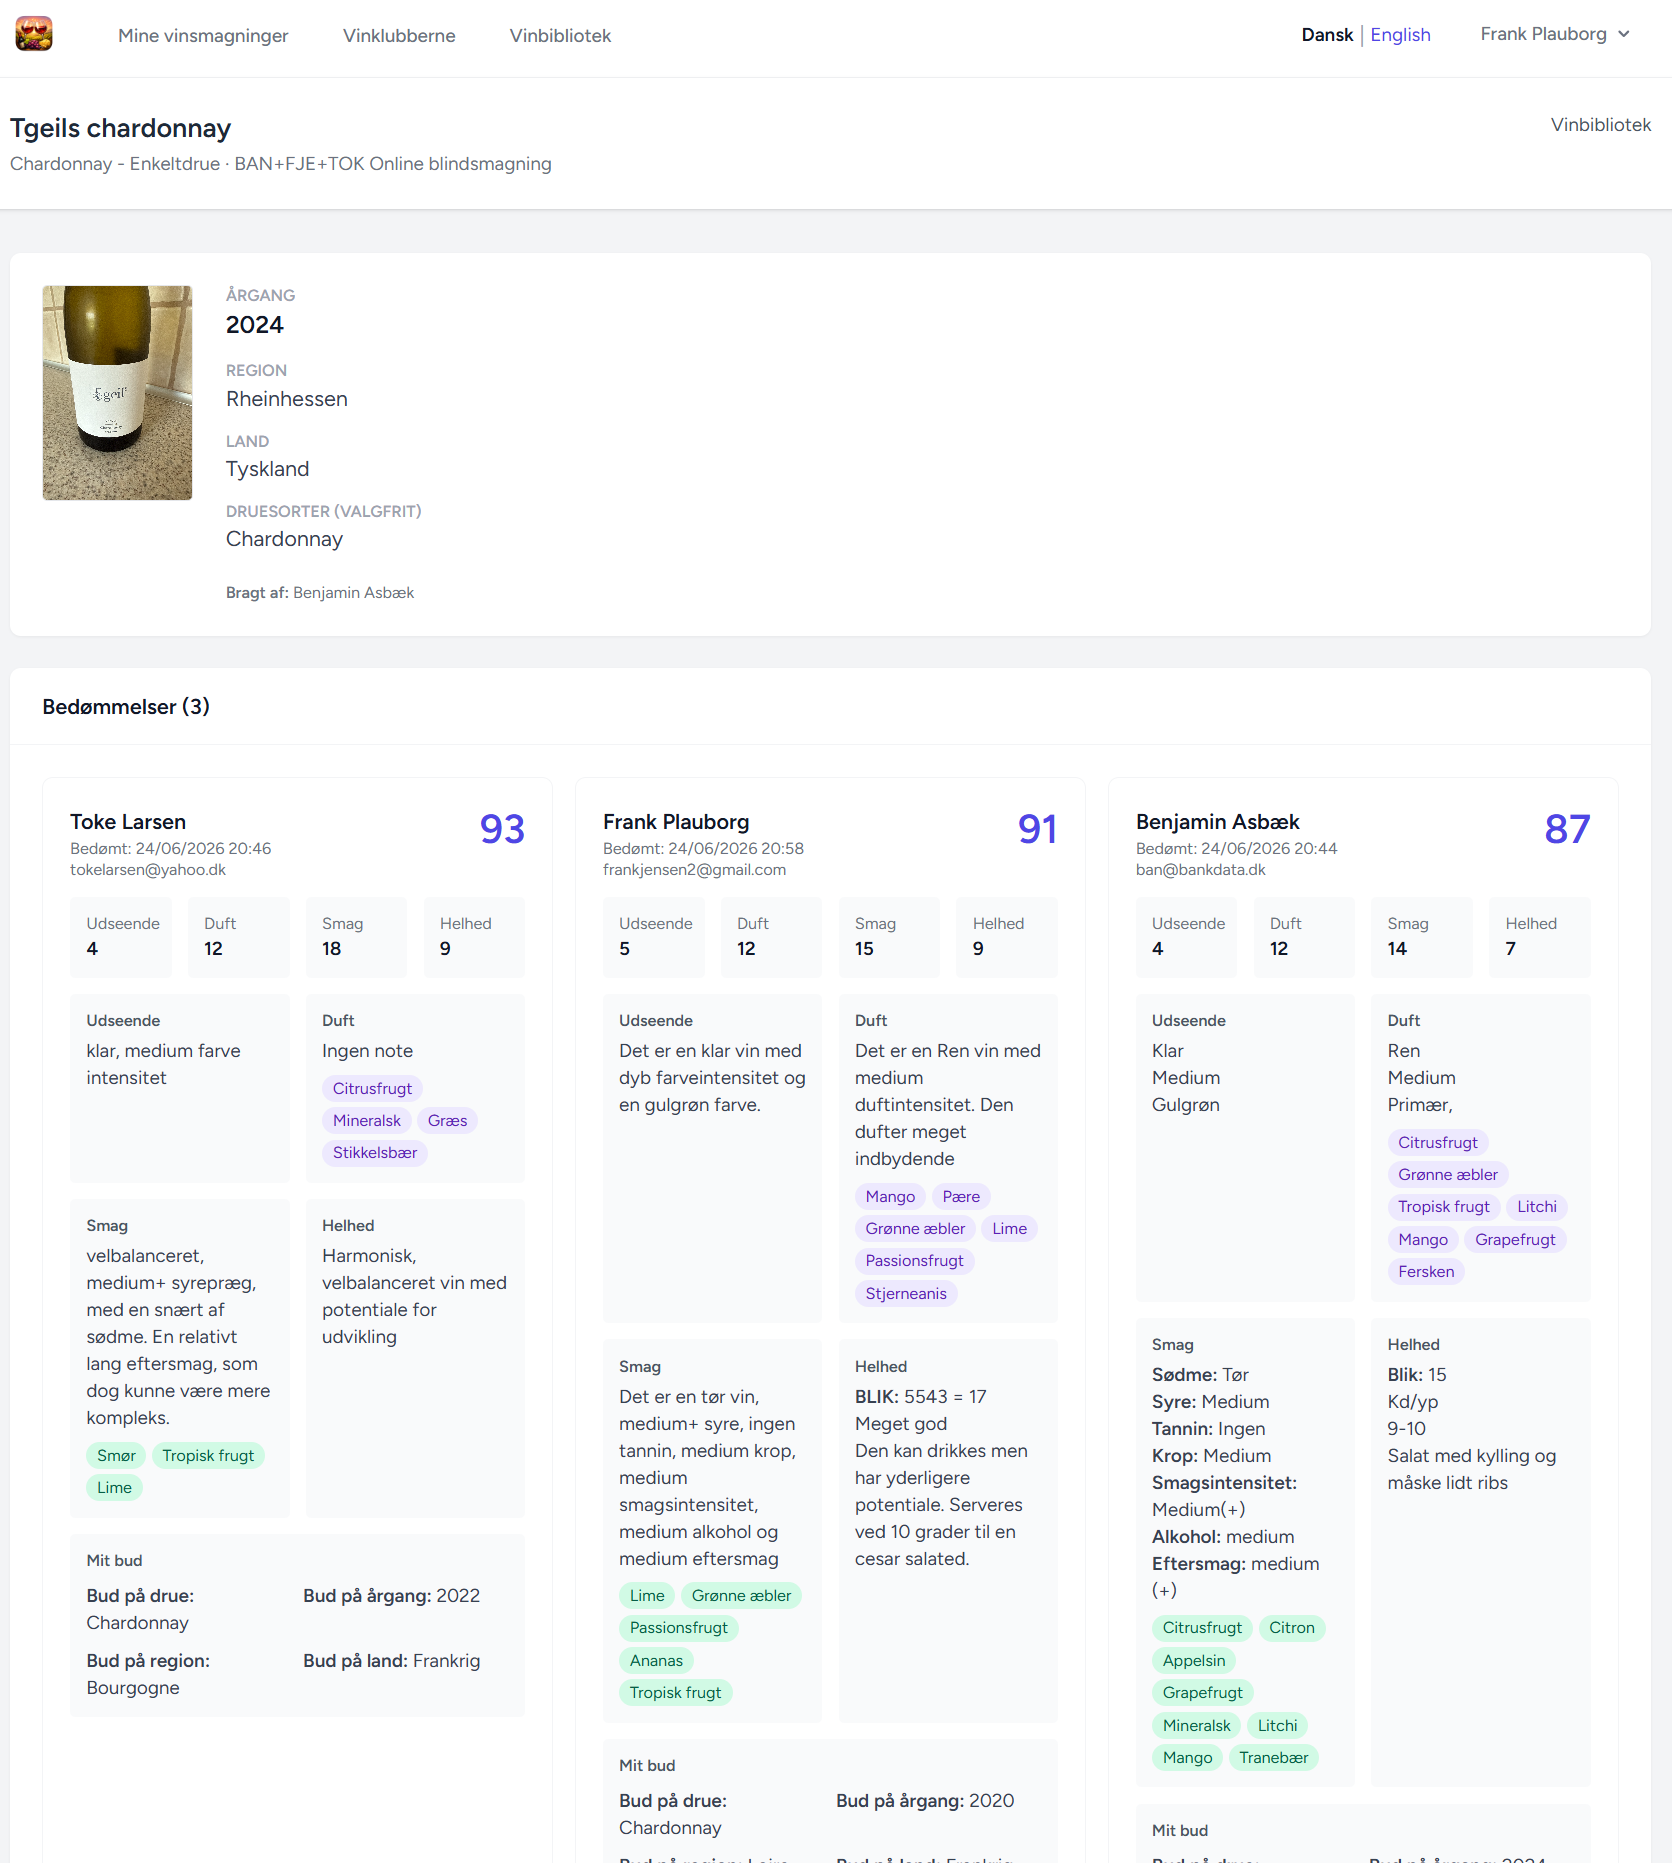
Task: Click BLIK: 5543 = 17 text
Action: [x=920, y=1397]
